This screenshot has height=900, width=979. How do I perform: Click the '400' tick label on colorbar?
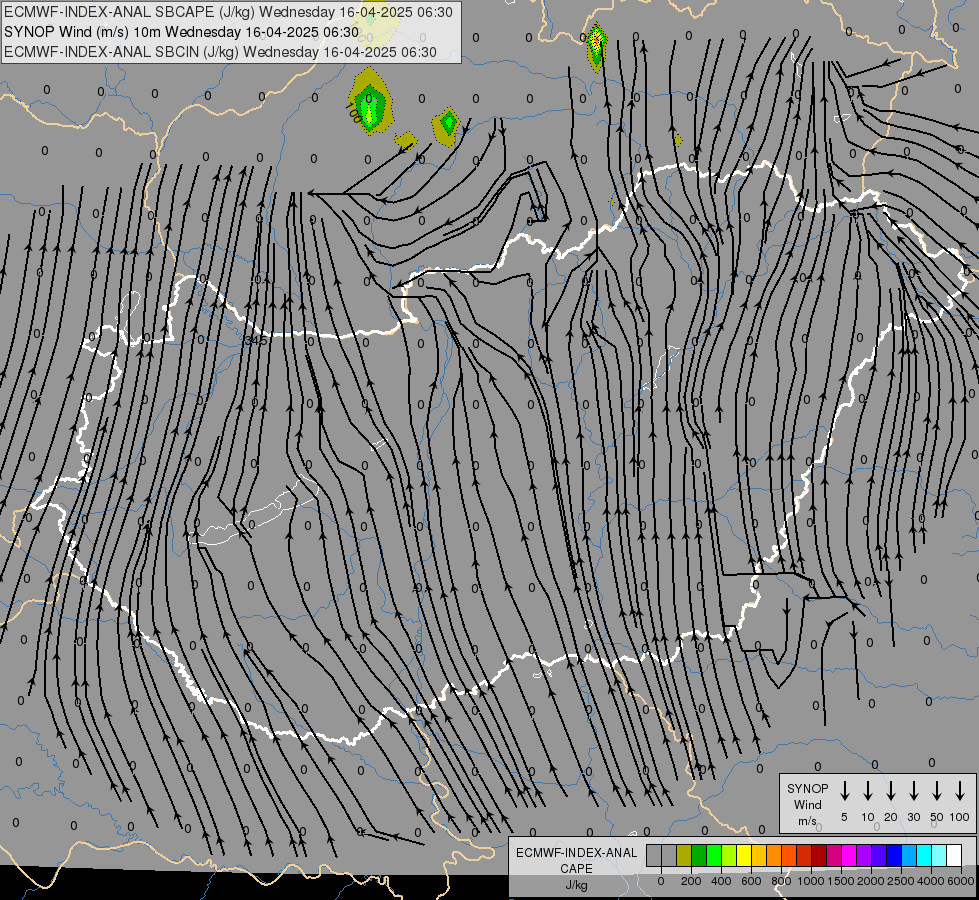(721, 881)
